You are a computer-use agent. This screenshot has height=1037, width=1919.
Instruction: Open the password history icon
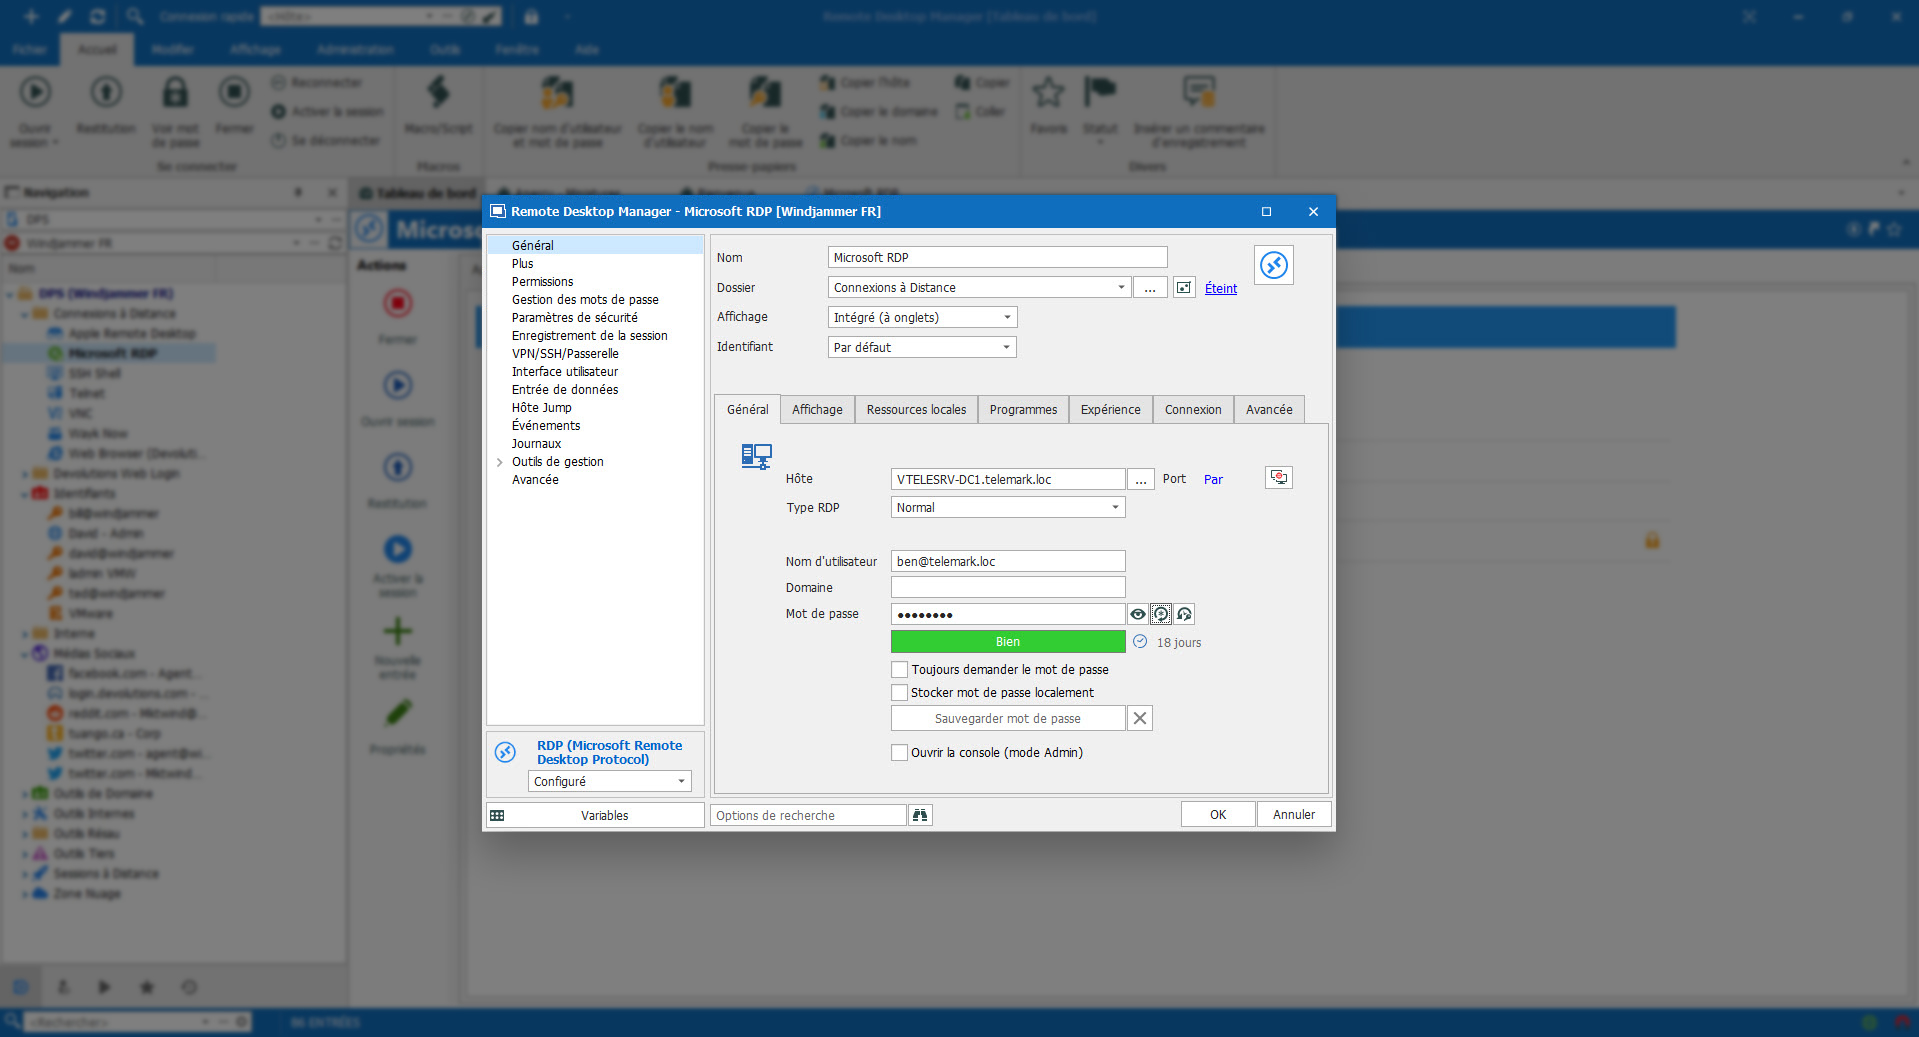click(x=1184, y=615)
